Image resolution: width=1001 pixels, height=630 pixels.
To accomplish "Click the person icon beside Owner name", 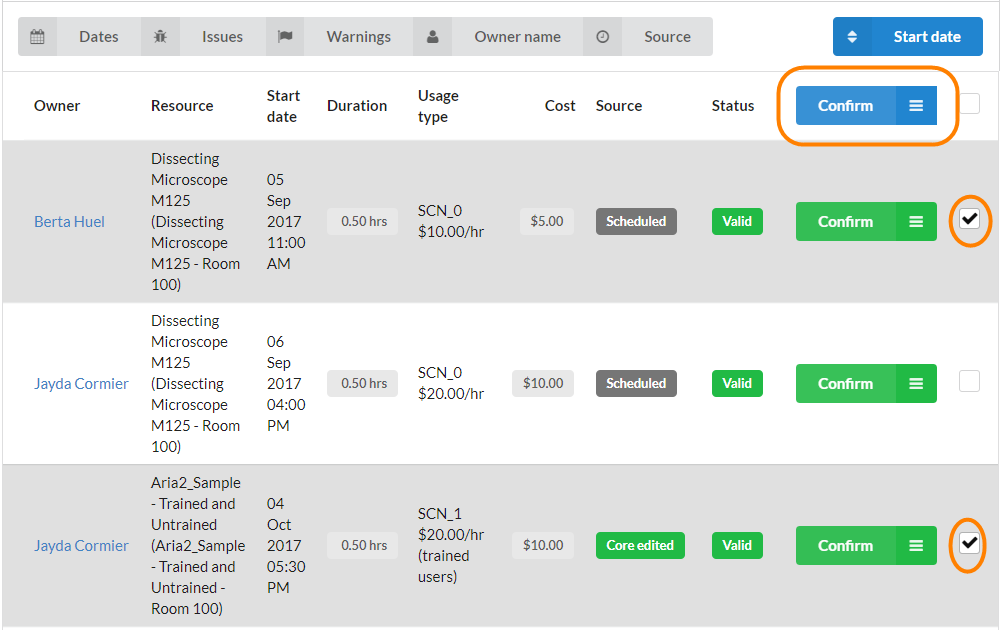I will click(x=432, y=37).
